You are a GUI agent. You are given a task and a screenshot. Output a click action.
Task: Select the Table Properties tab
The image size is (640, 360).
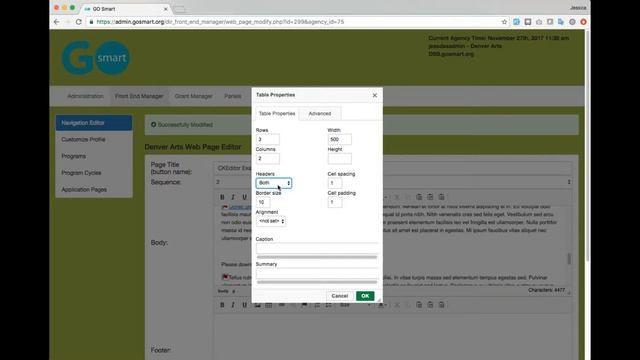click(x=277, y=113)
